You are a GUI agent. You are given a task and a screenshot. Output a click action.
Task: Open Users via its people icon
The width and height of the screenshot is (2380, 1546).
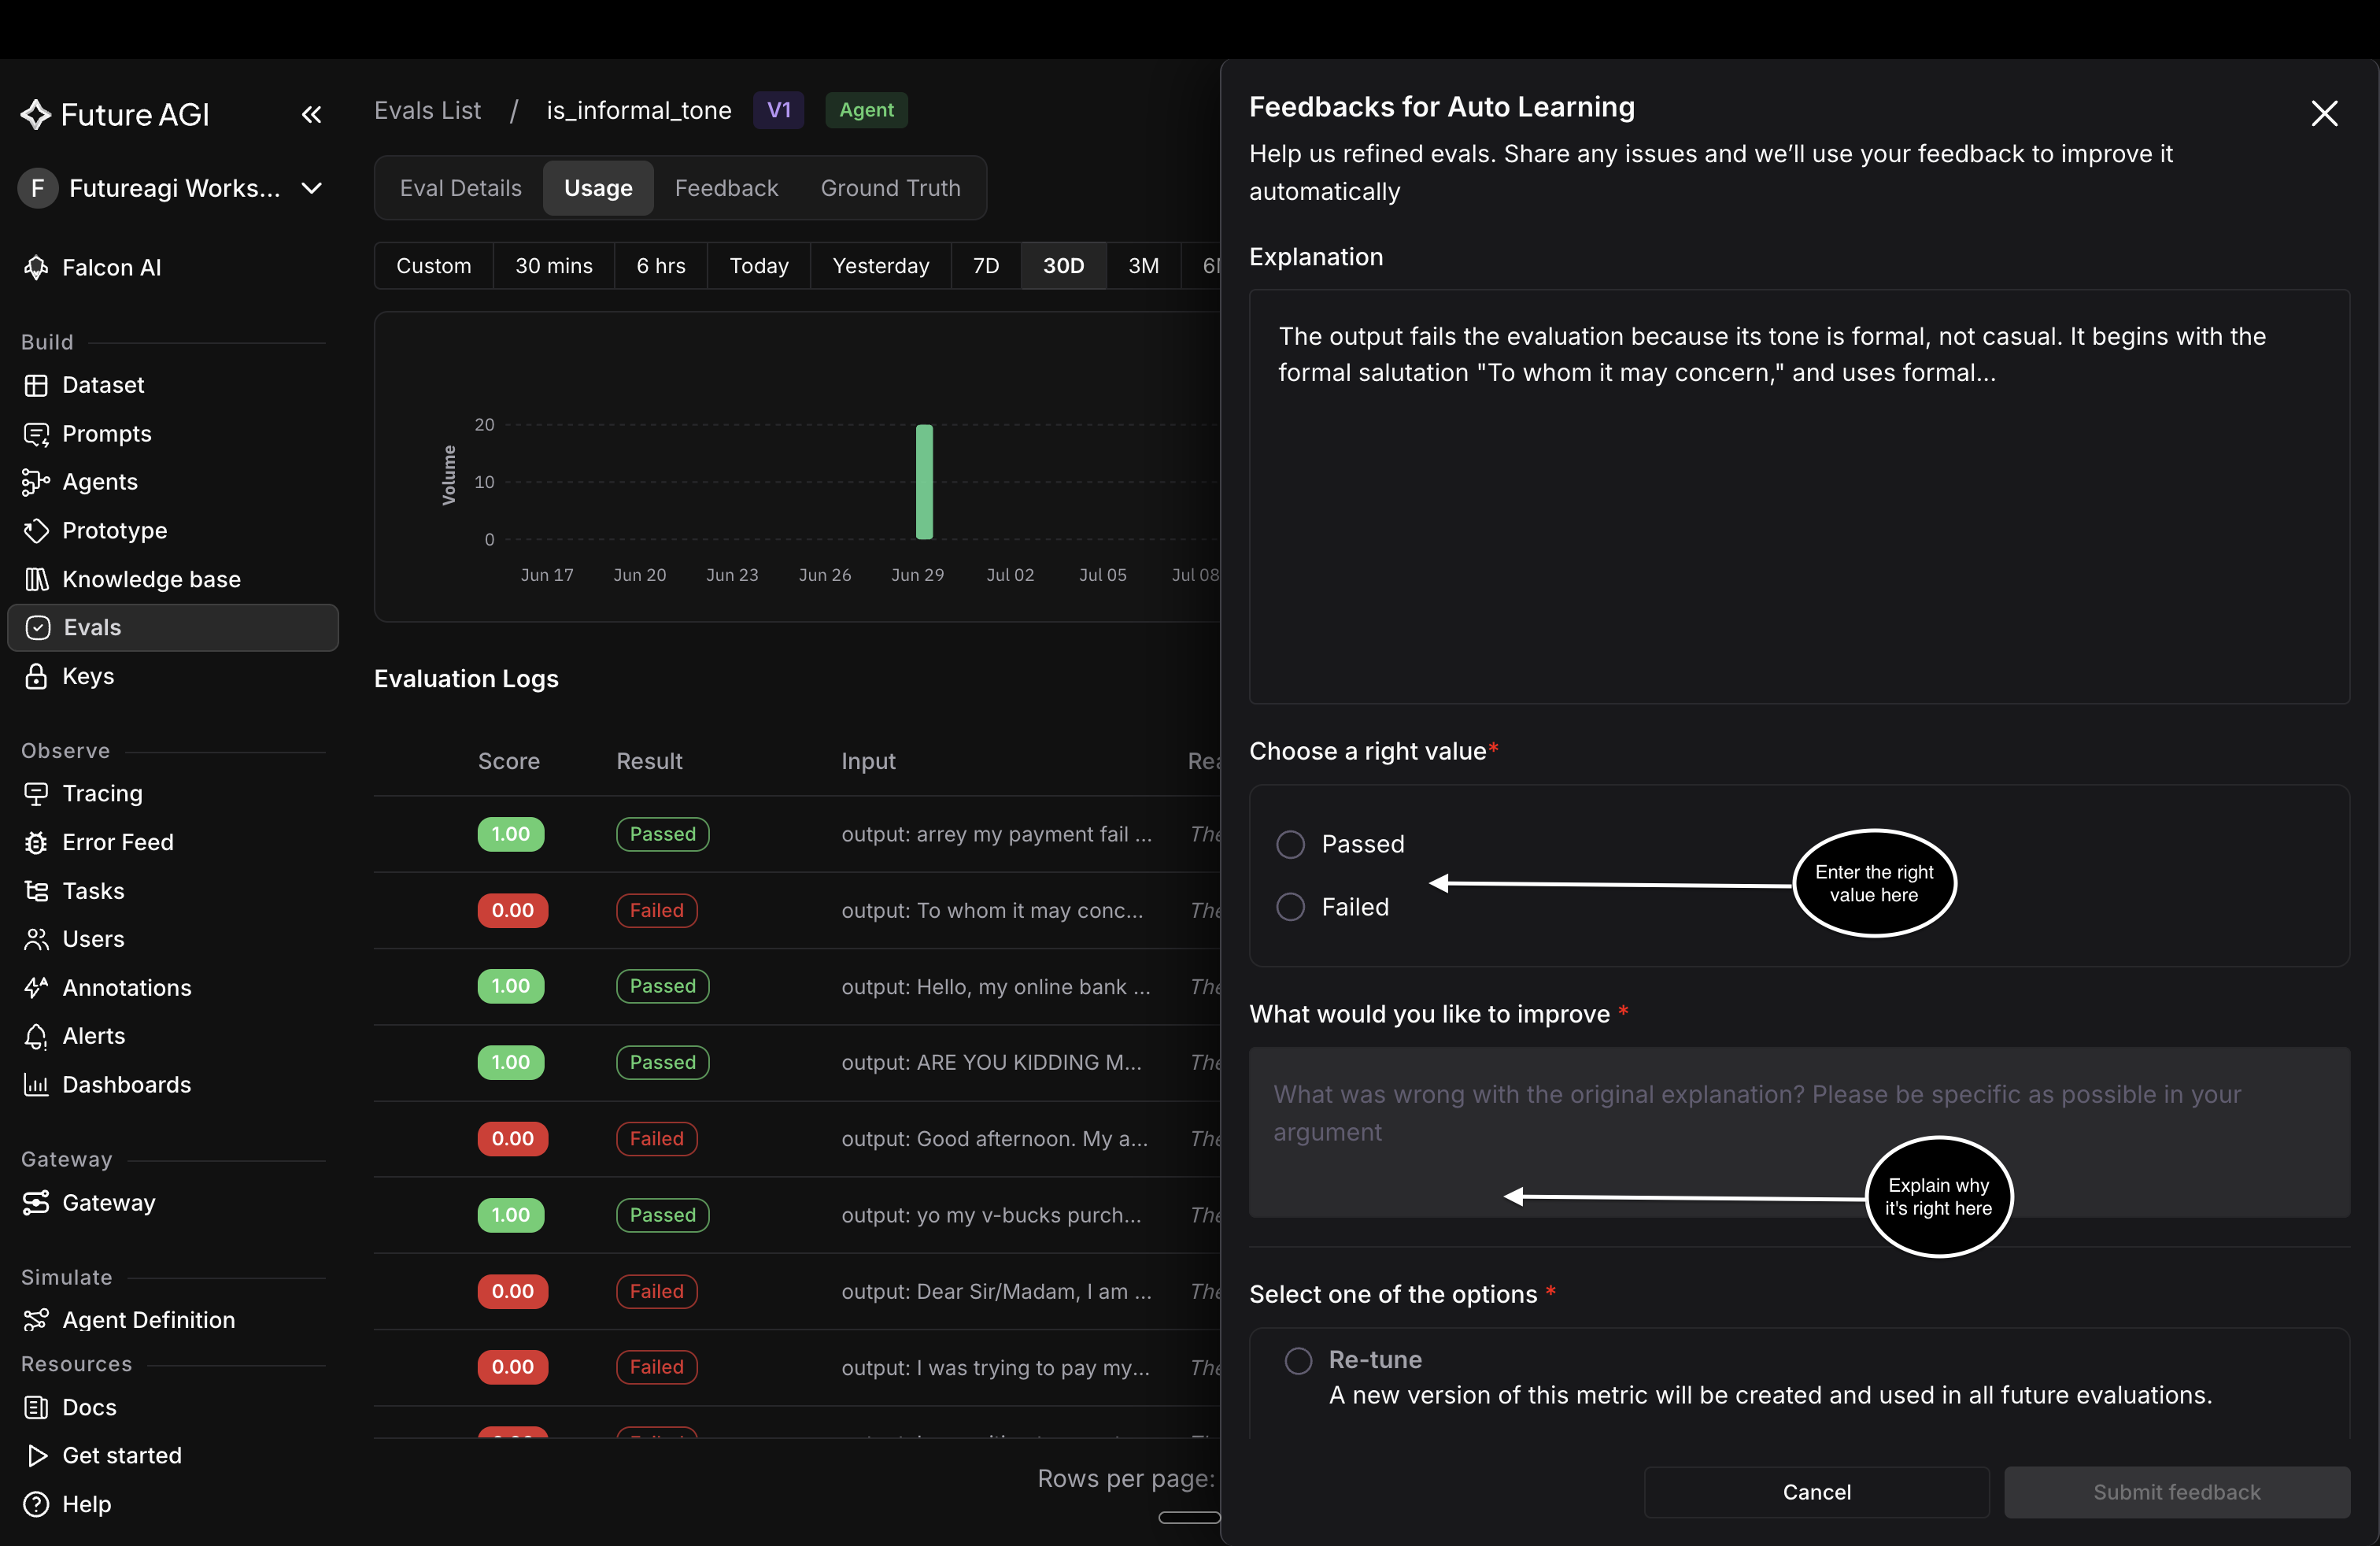(x=36, y=939)
